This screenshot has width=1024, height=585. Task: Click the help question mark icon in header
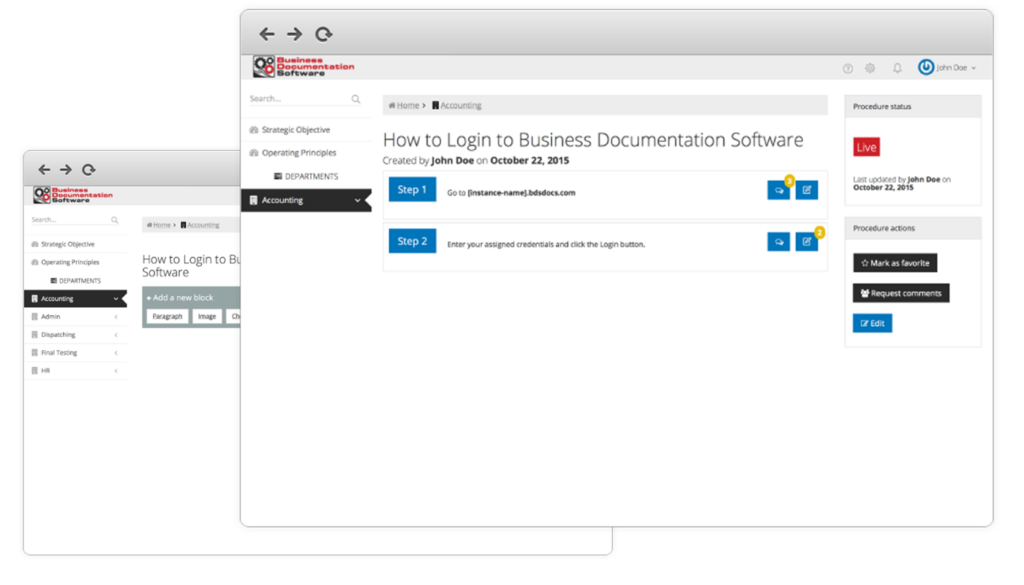848,68
